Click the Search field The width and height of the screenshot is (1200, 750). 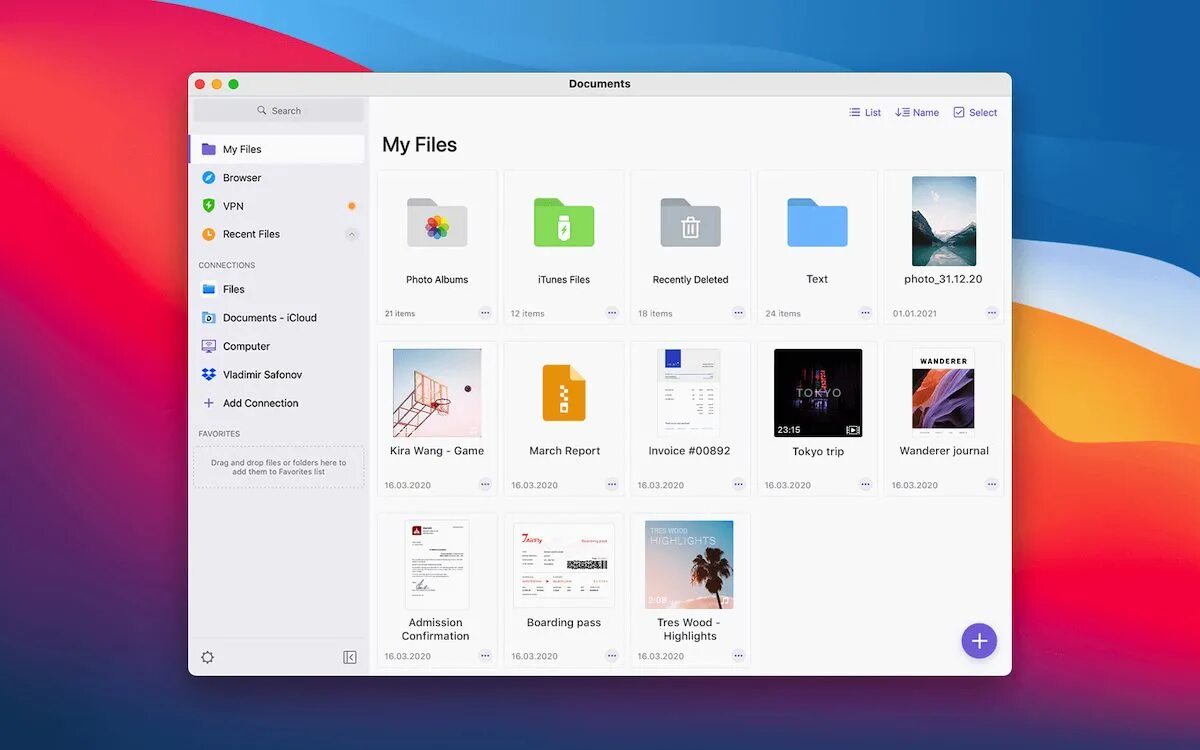279,110
